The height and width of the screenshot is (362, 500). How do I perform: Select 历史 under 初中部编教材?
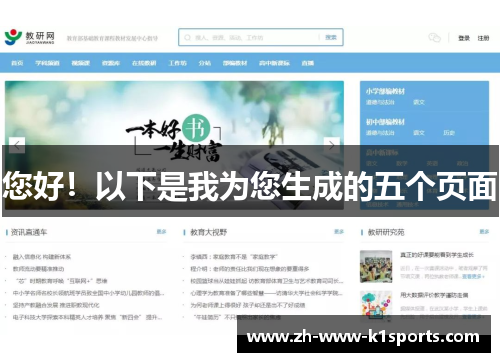[449, 133]
